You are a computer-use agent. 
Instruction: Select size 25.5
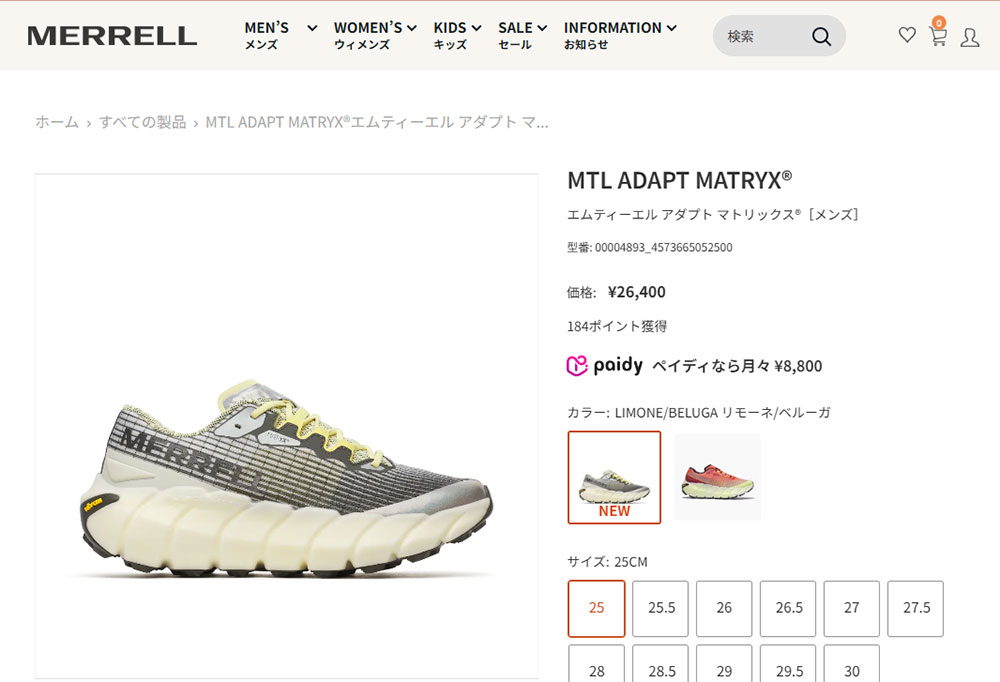point(661,608)
